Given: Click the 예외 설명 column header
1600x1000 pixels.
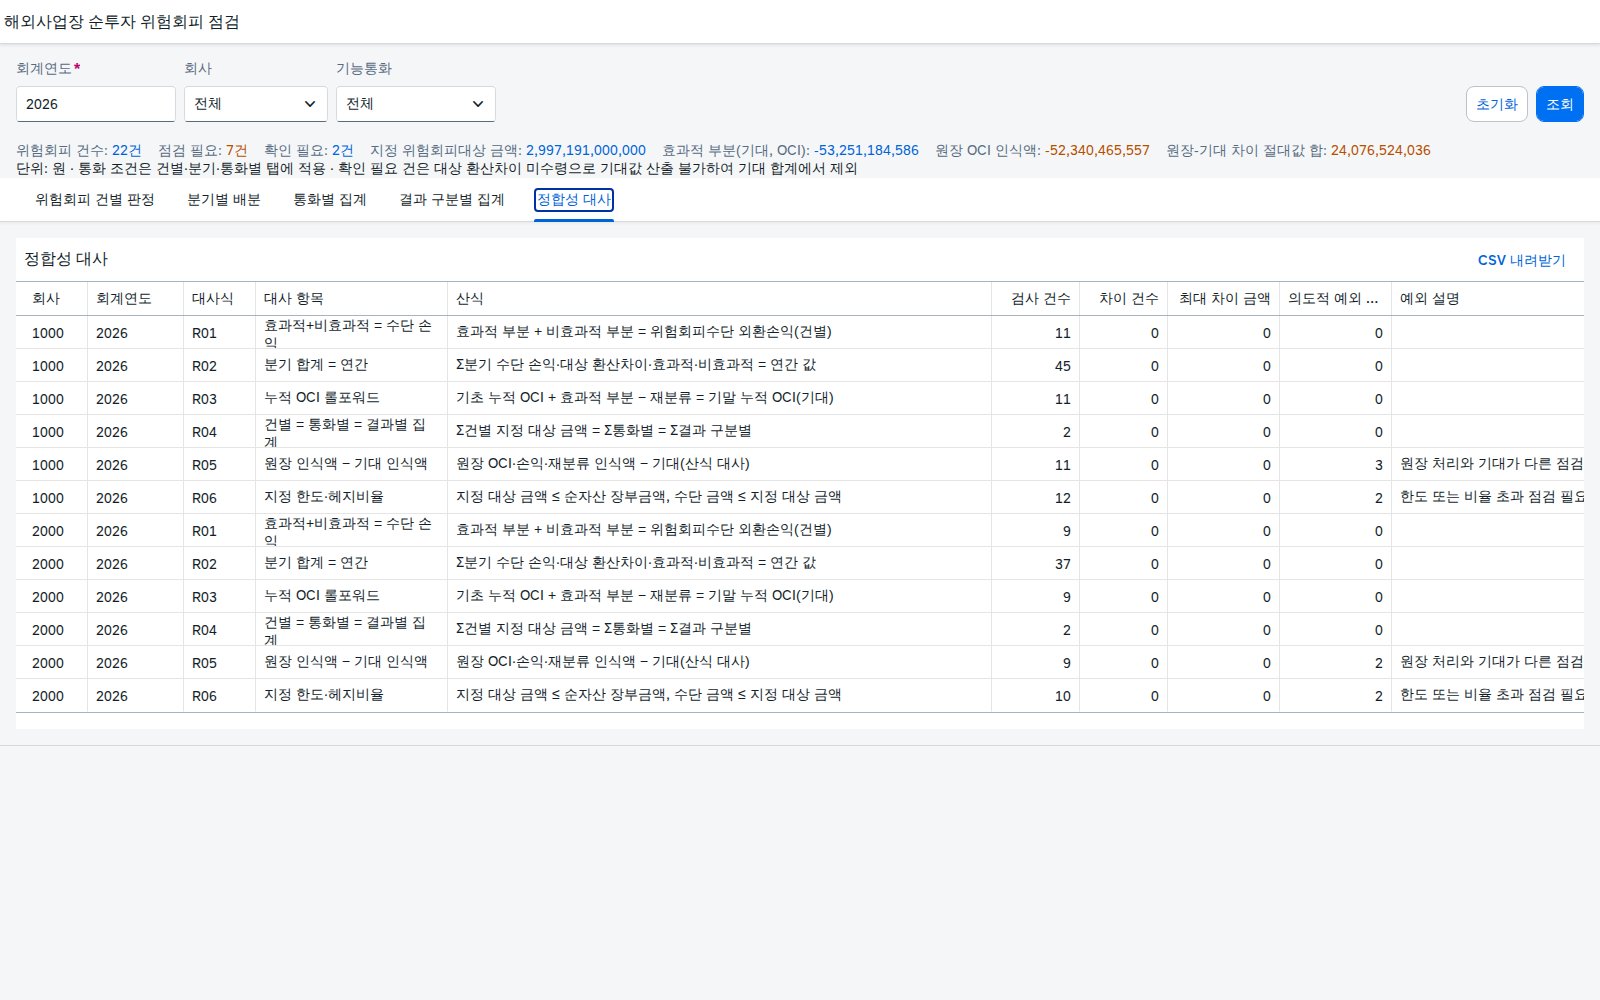Looking at the screenshot, I should pos(1488,299).
